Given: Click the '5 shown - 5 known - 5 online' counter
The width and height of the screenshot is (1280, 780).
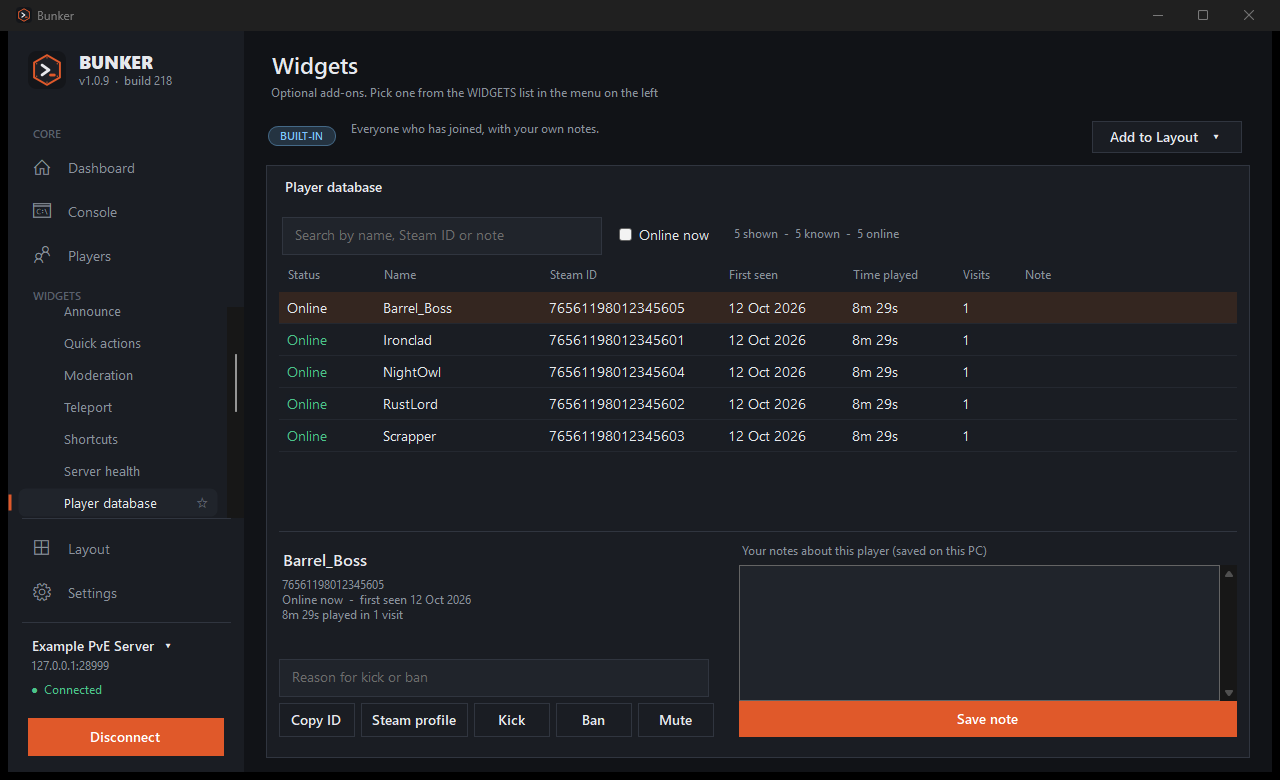Looking at the screenshot, I should (x=816, y=234).
